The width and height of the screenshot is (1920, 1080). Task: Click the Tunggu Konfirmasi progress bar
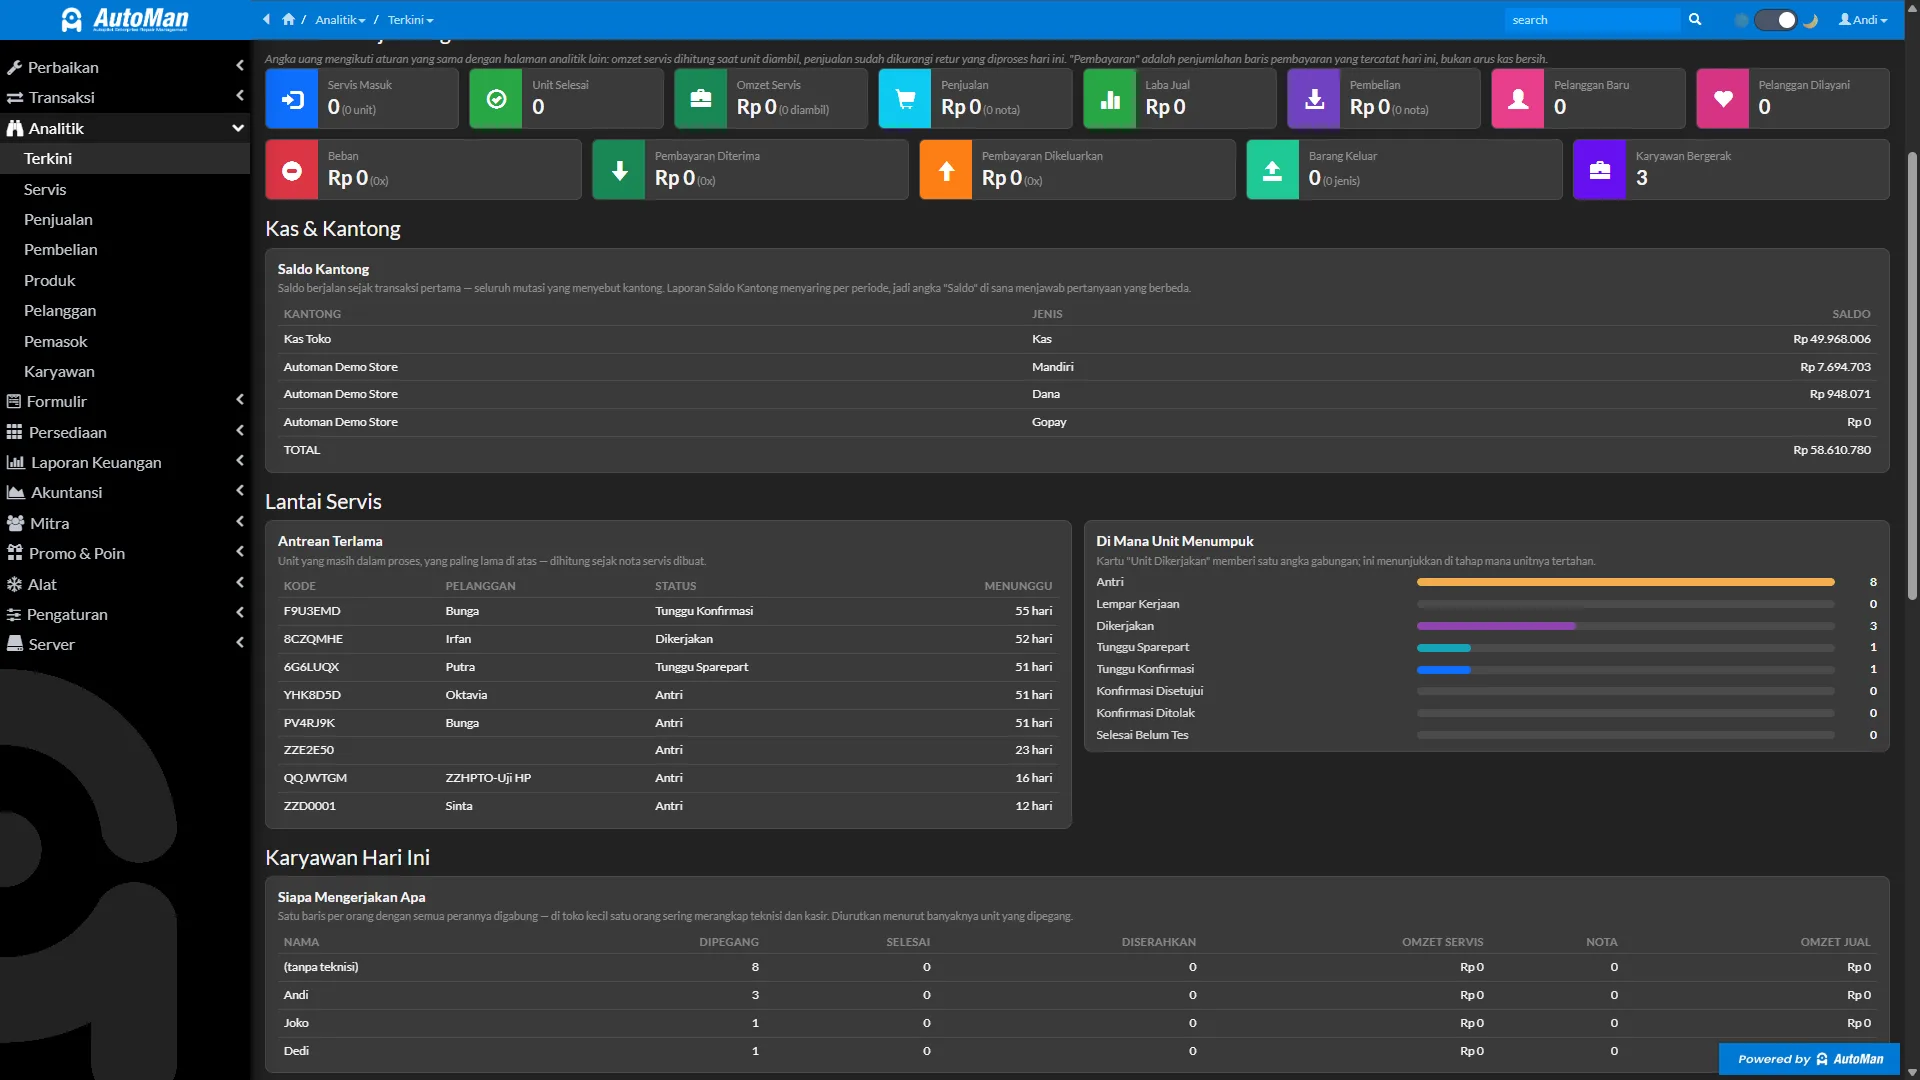coord(1626,670)
